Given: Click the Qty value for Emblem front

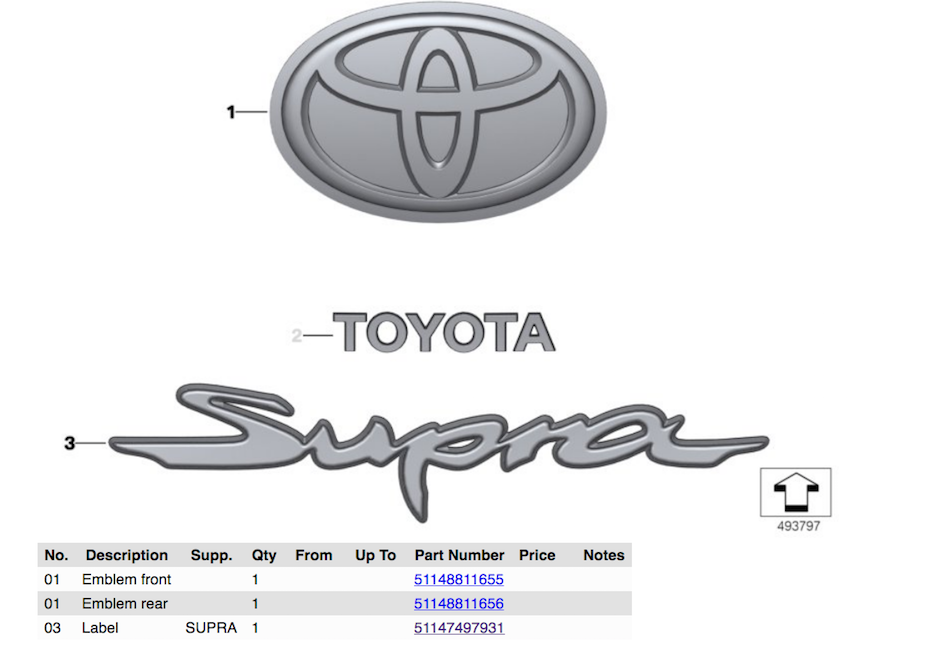Looking at the screenshot, I should coord(255,579).
